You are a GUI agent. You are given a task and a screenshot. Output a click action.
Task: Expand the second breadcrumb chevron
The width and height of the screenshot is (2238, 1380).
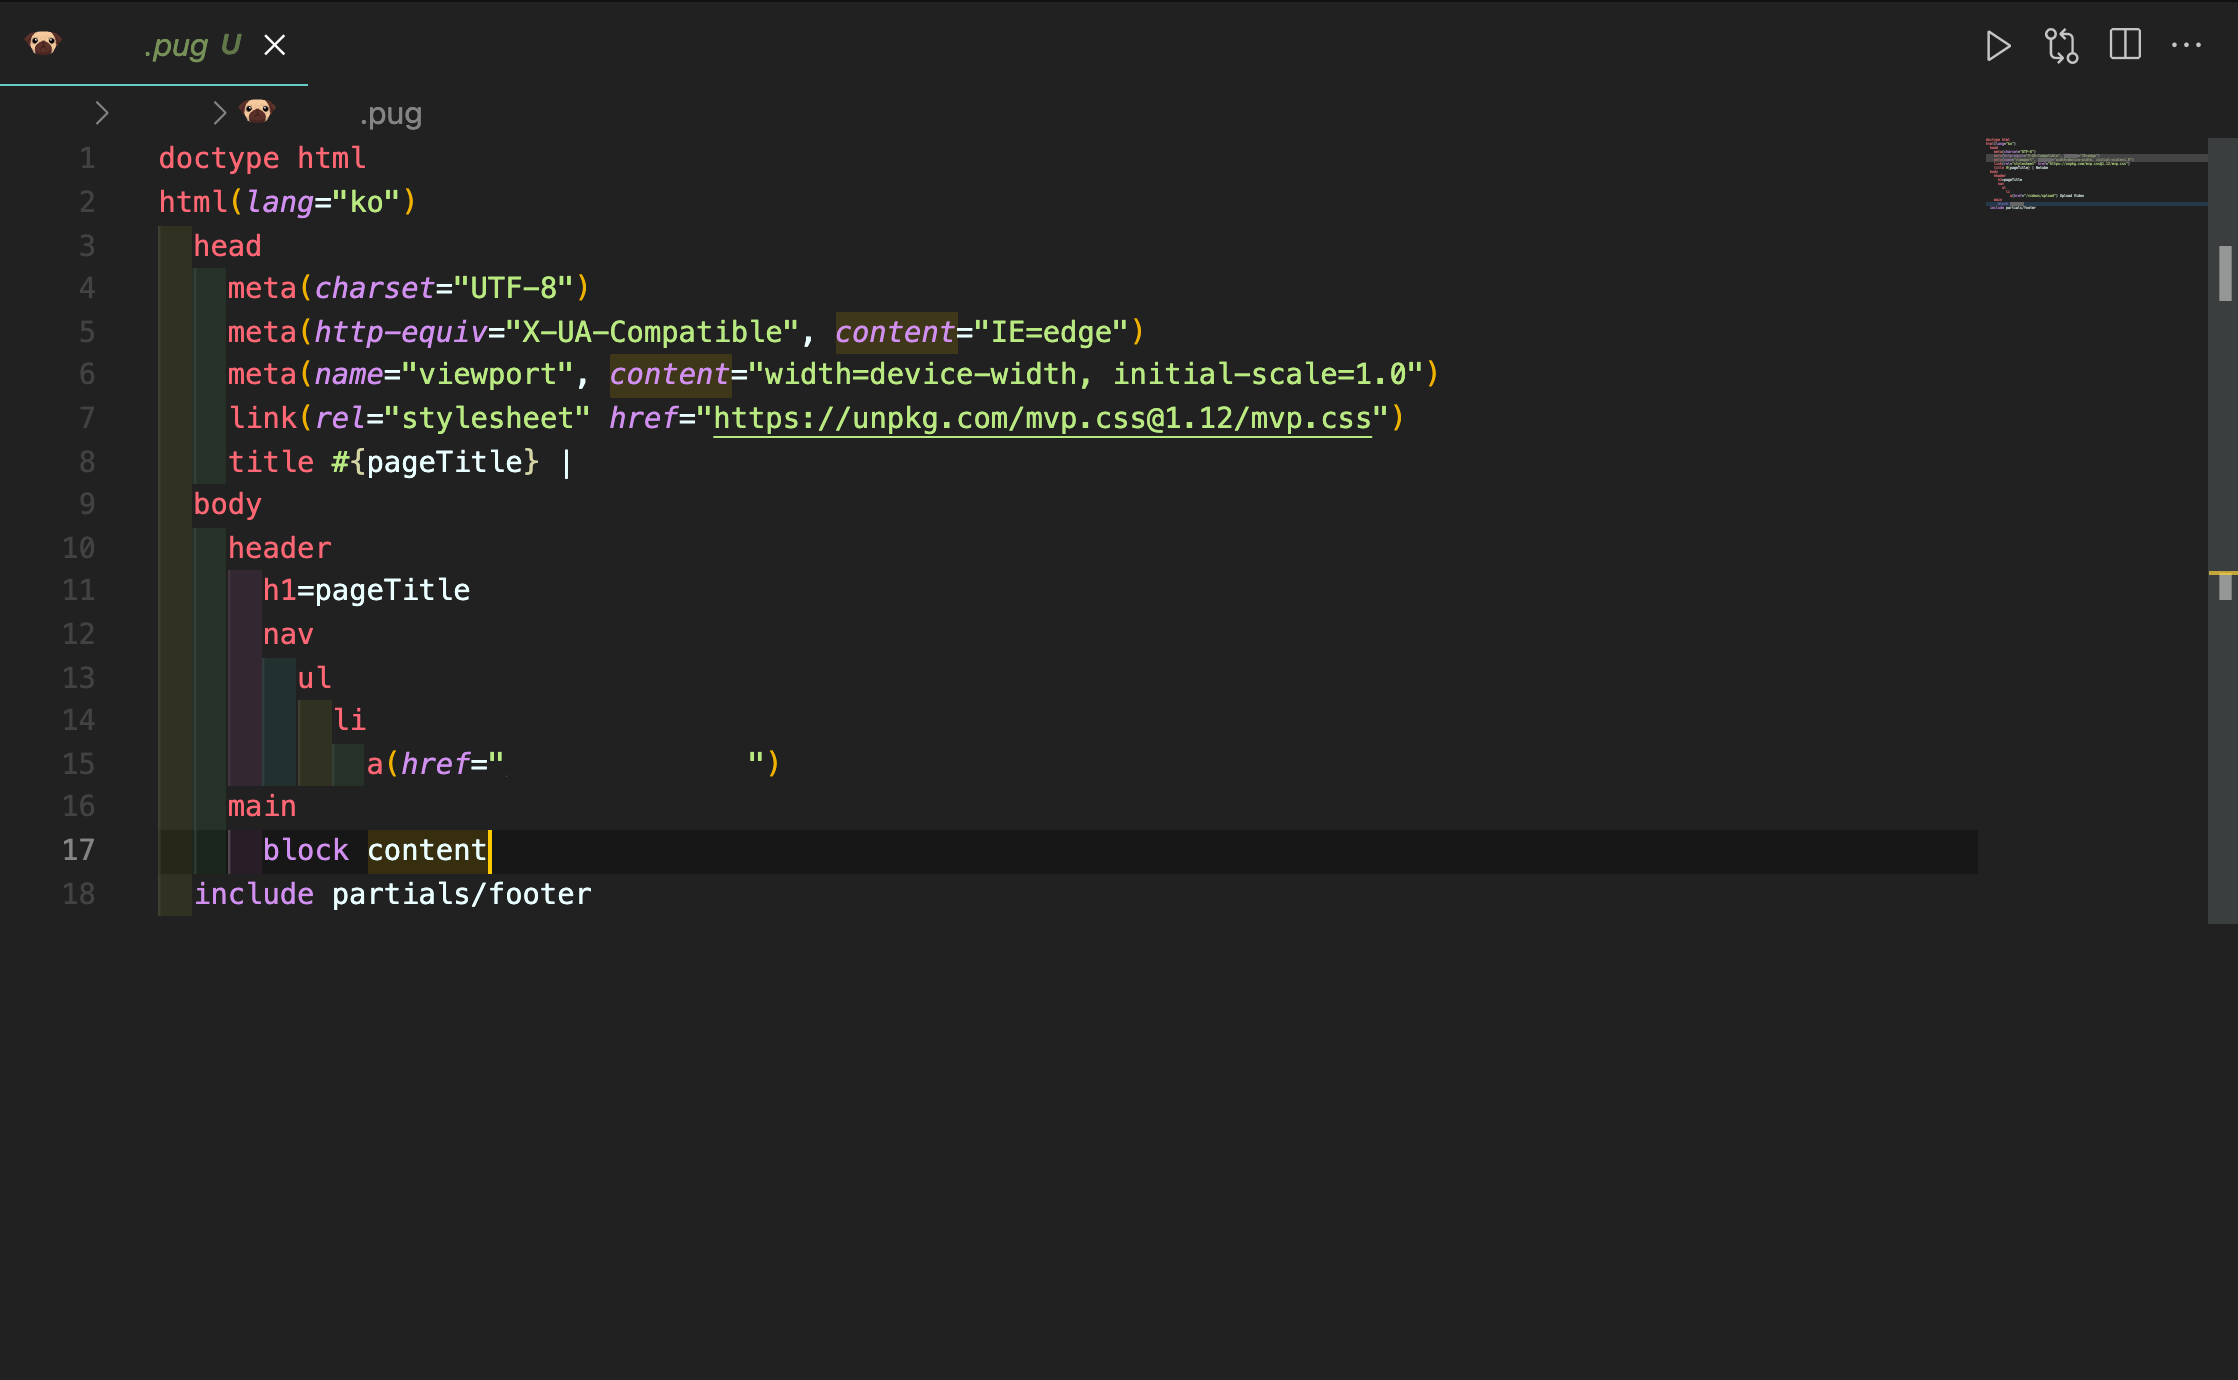[x=220, y=113]
